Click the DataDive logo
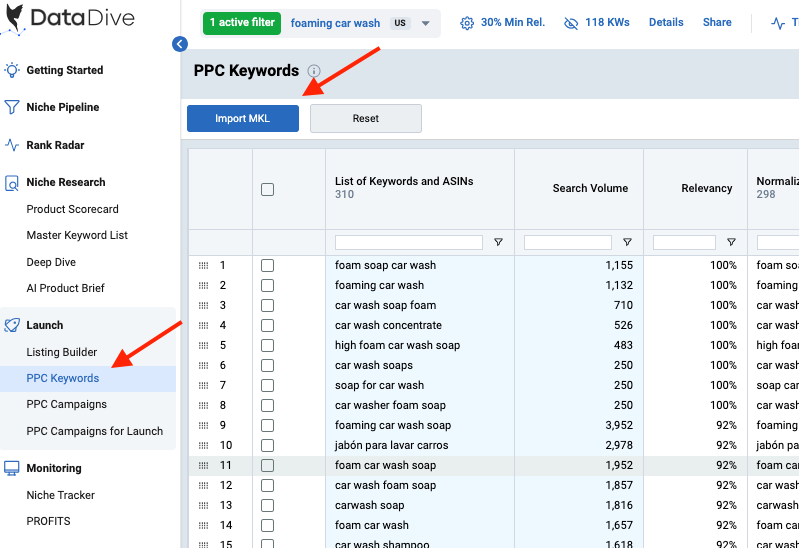Image resolution: width=799 pixels, height=548 pixels. [69, 19]
